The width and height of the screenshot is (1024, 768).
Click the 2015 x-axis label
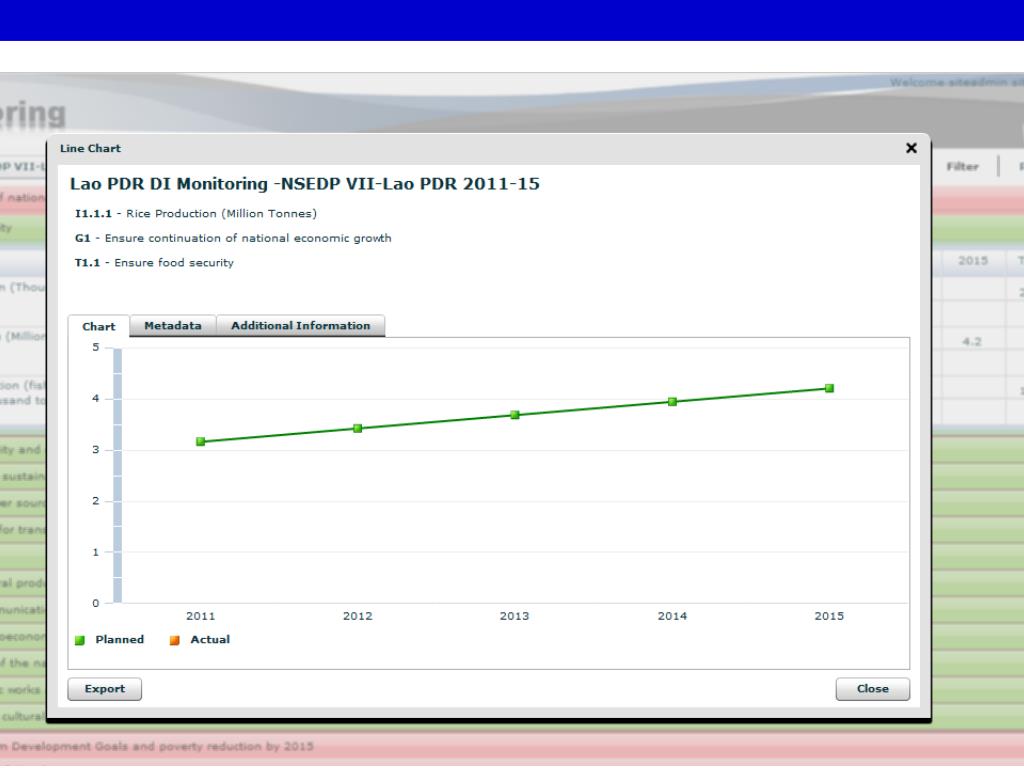[829, 616]
